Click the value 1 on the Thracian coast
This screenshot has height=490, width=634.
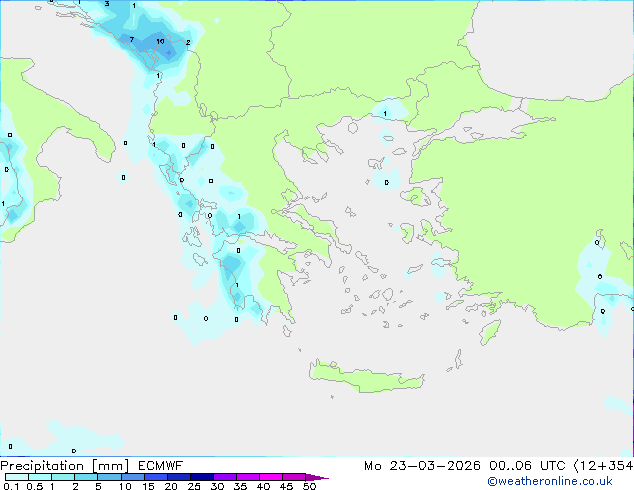pos(385,114)
